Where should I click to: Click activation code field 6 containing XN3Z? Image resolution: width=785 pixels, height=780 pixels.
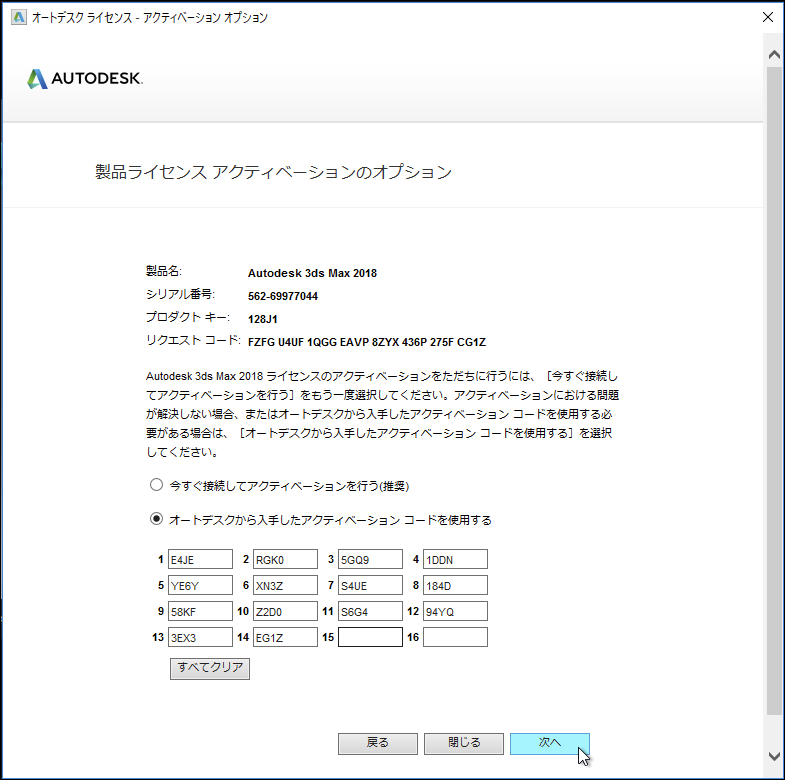pos(285,585)
